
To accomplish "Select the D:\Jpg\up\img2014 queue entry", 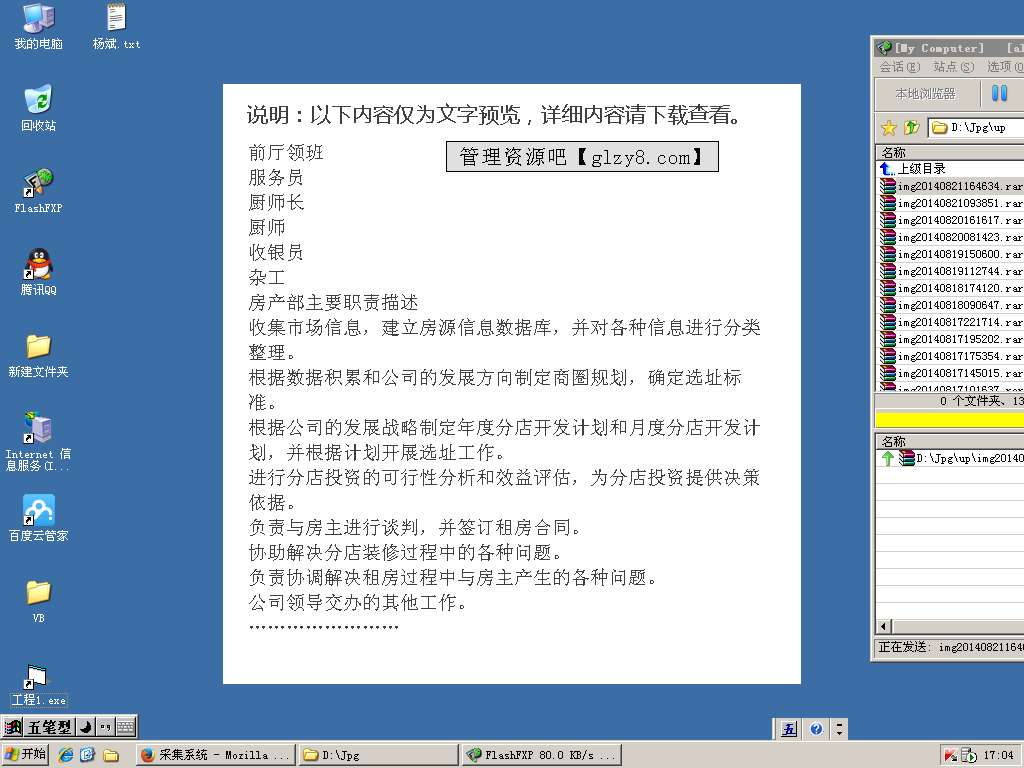I will pyautogui.click(x=950, y=458).
